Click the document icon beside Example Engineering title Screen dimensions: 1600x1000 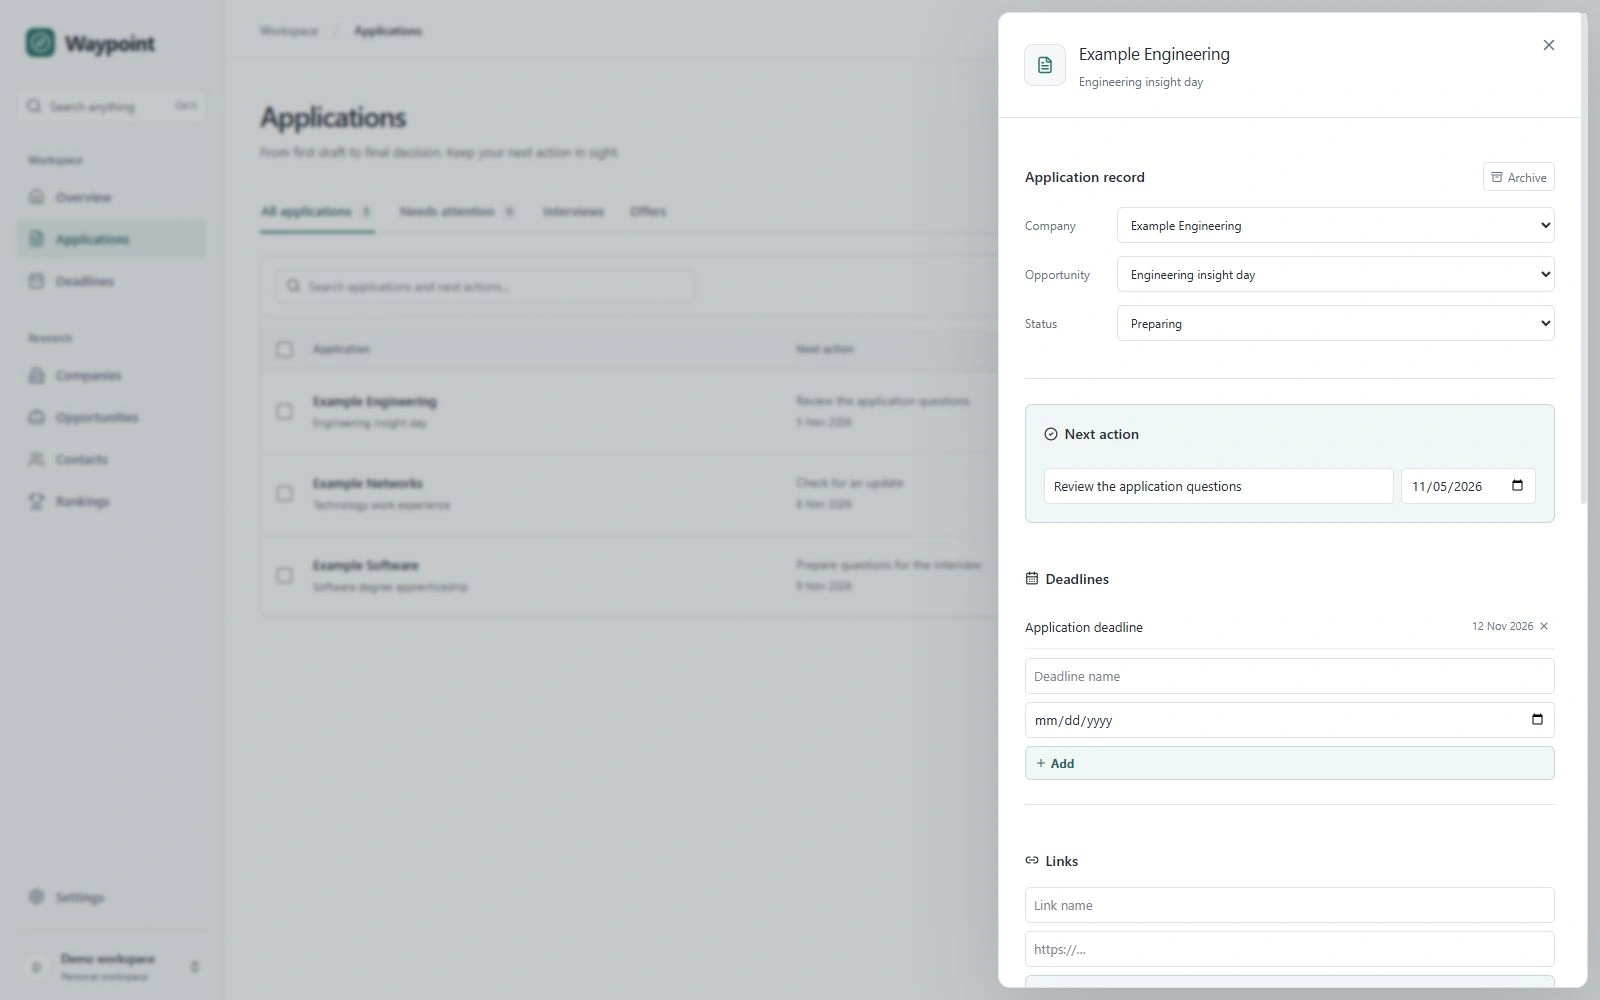[1045, 65]
